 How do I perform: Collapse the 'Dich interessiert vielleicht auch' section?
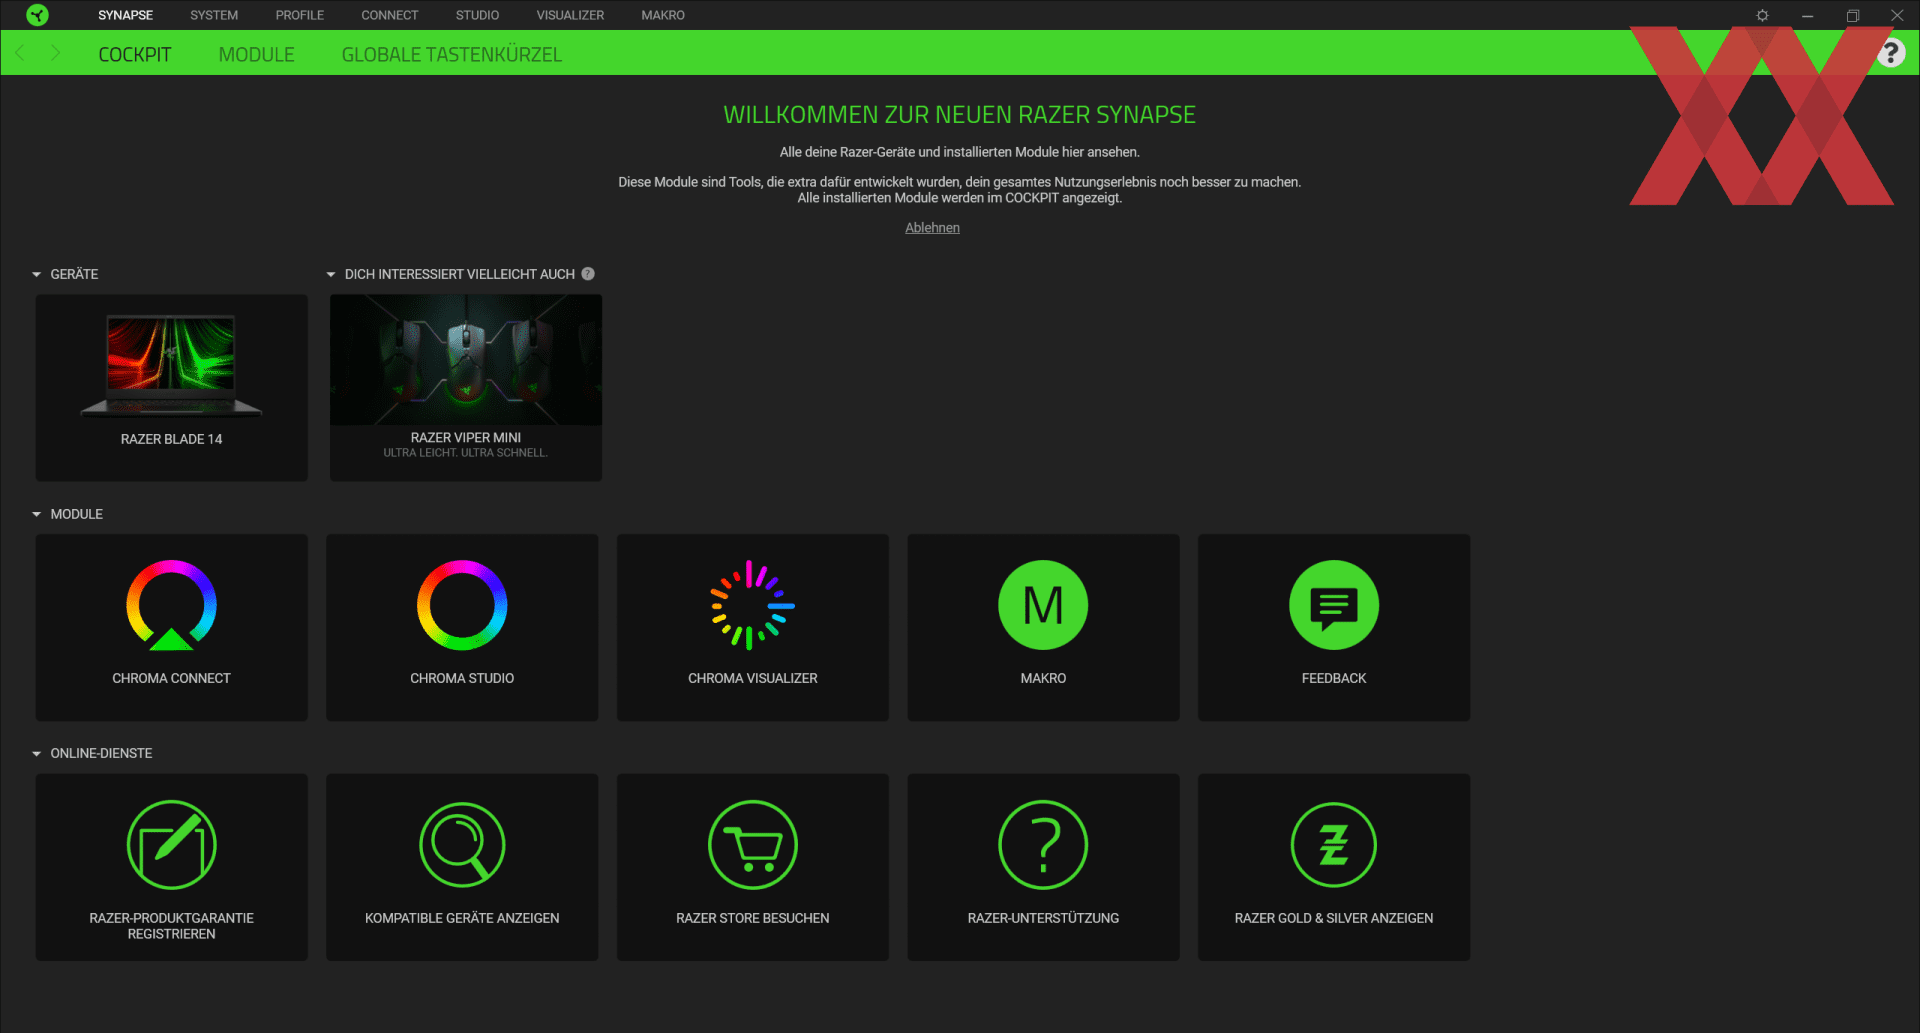pos(331,274)
